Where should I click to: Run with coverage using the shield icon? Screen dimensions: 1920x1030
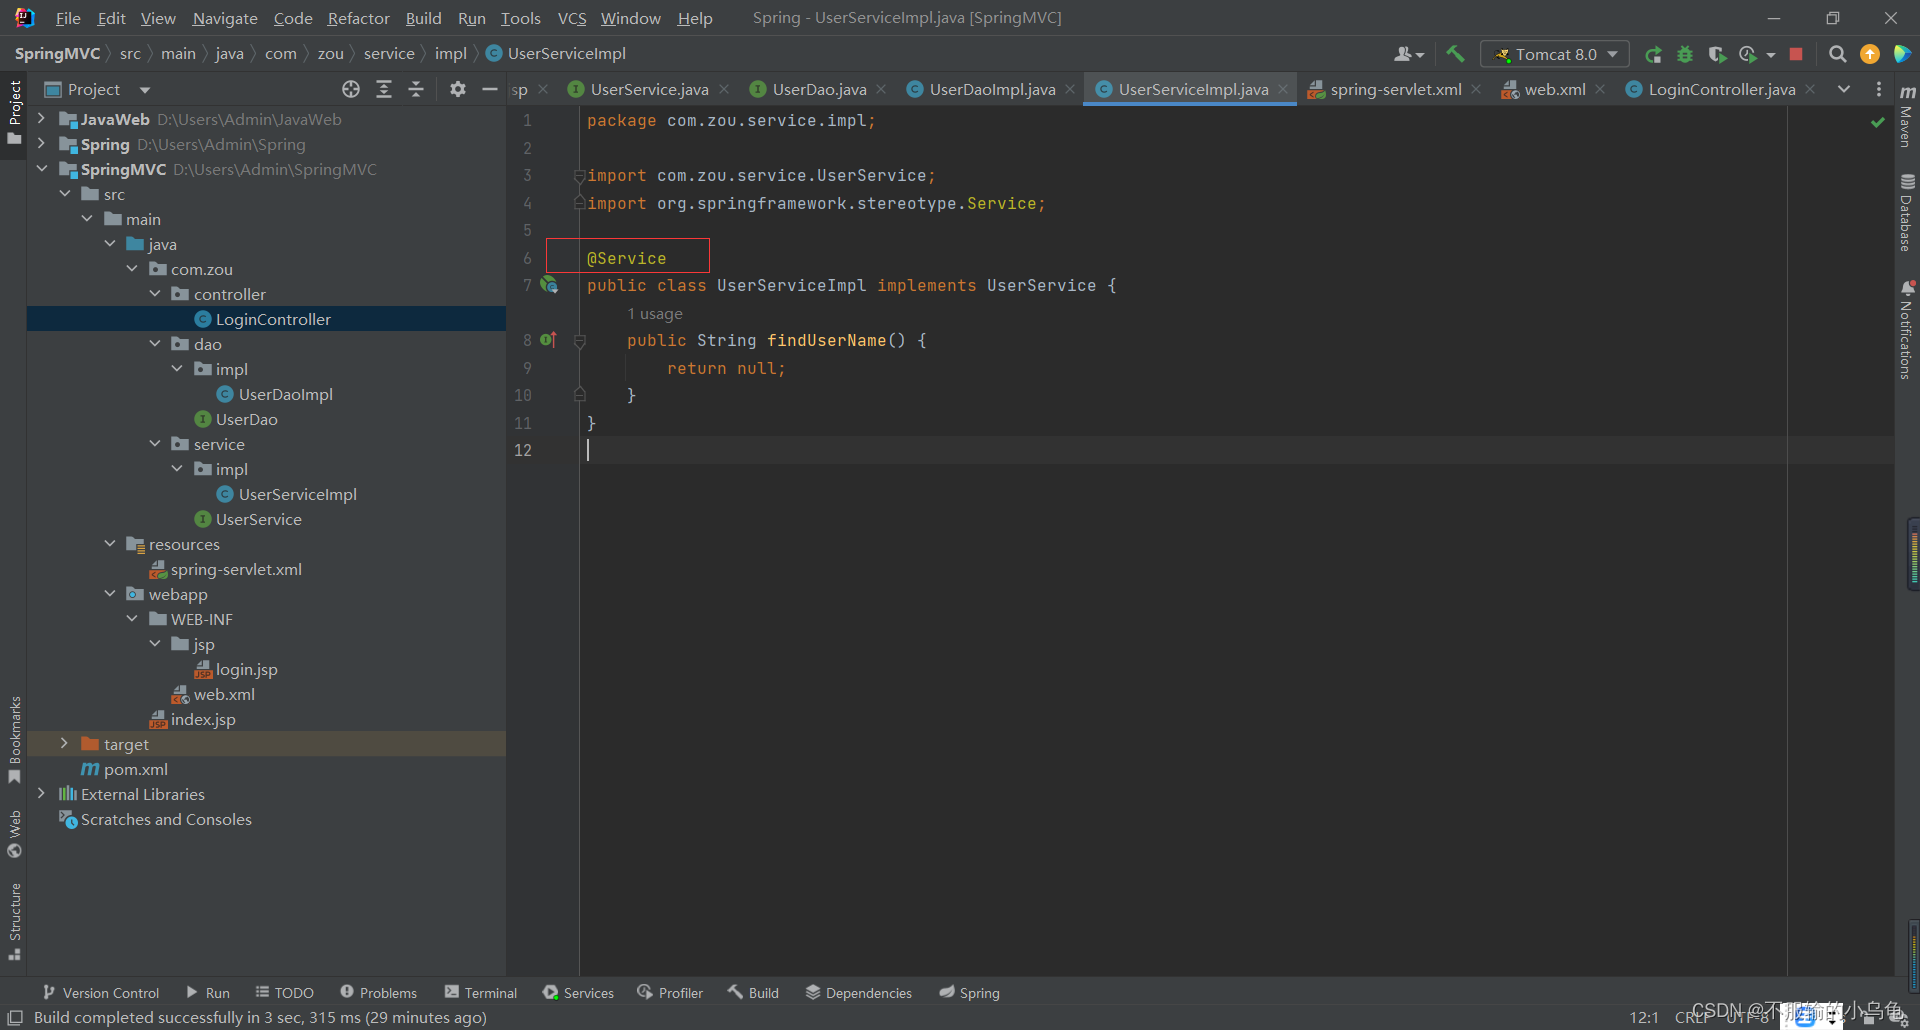point(1717,54)
